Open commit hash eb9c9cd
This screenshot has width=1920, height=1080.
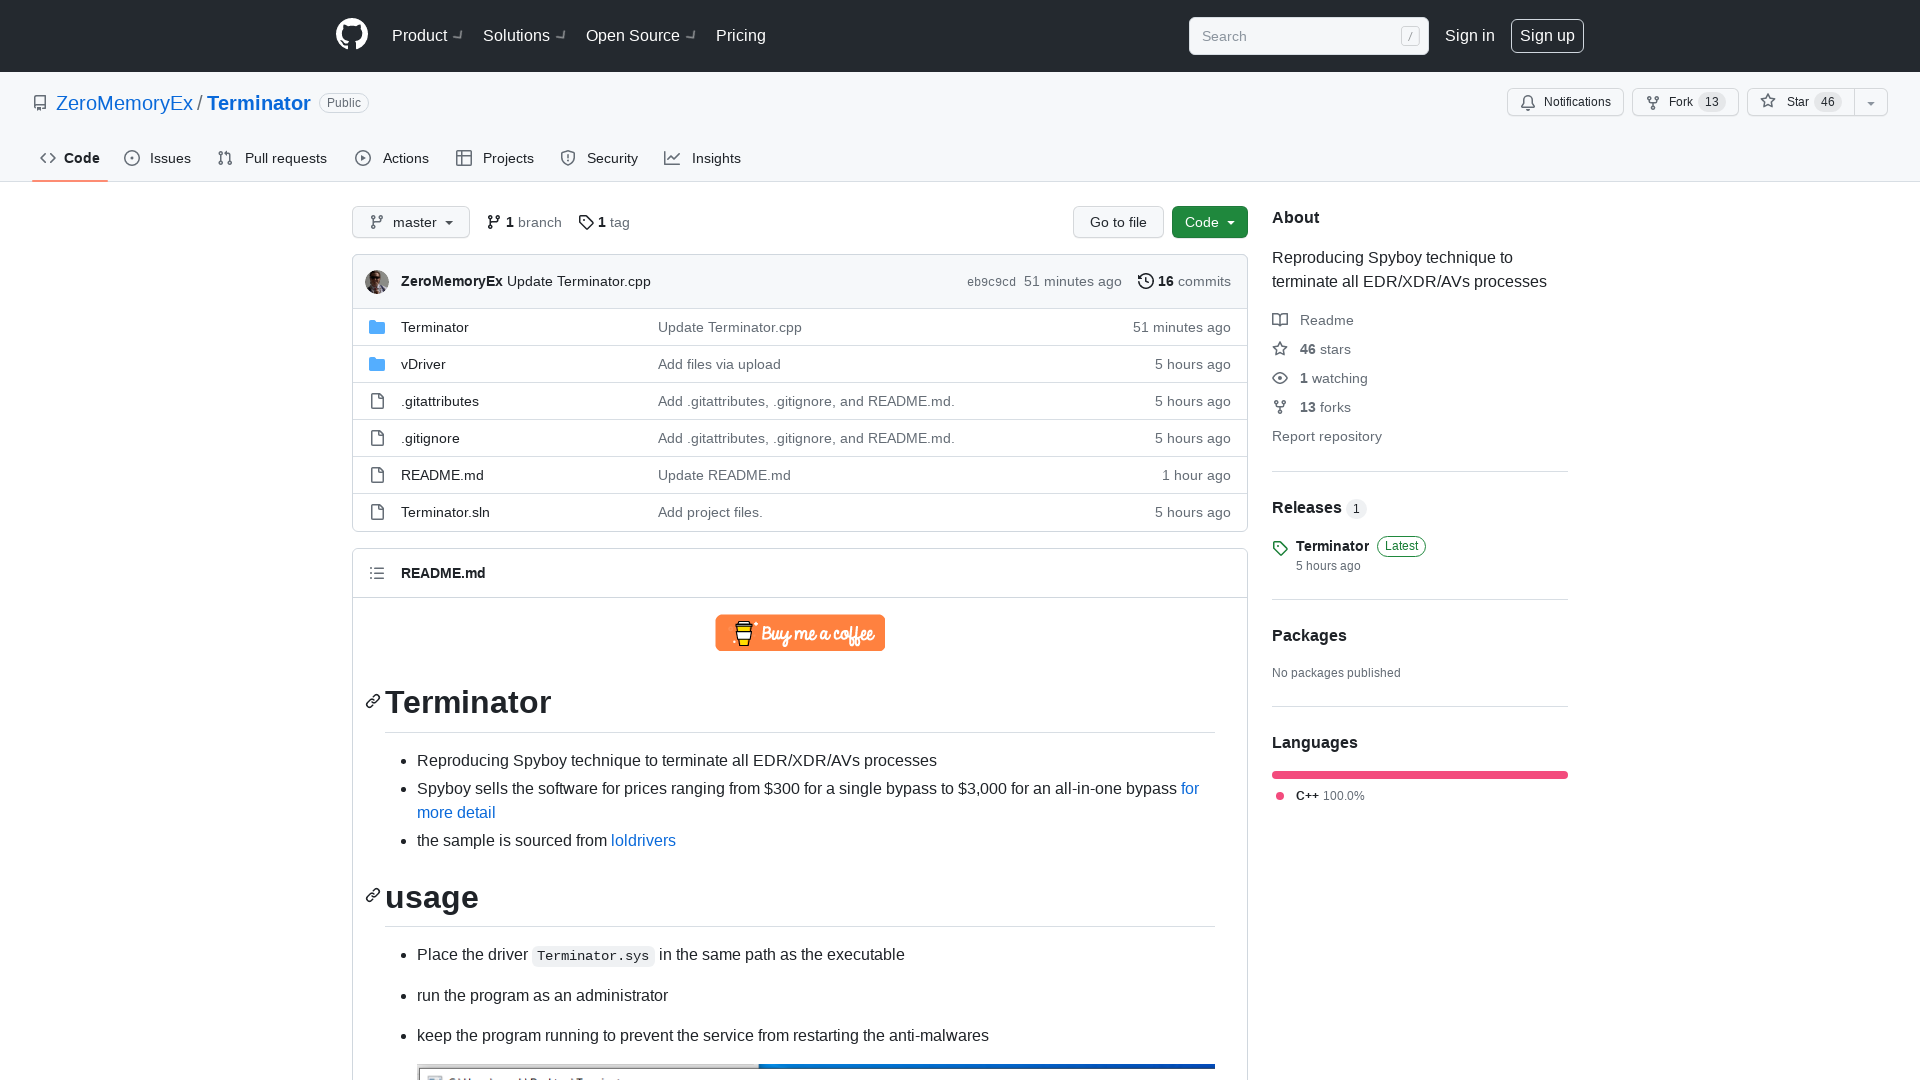(991, 282)
